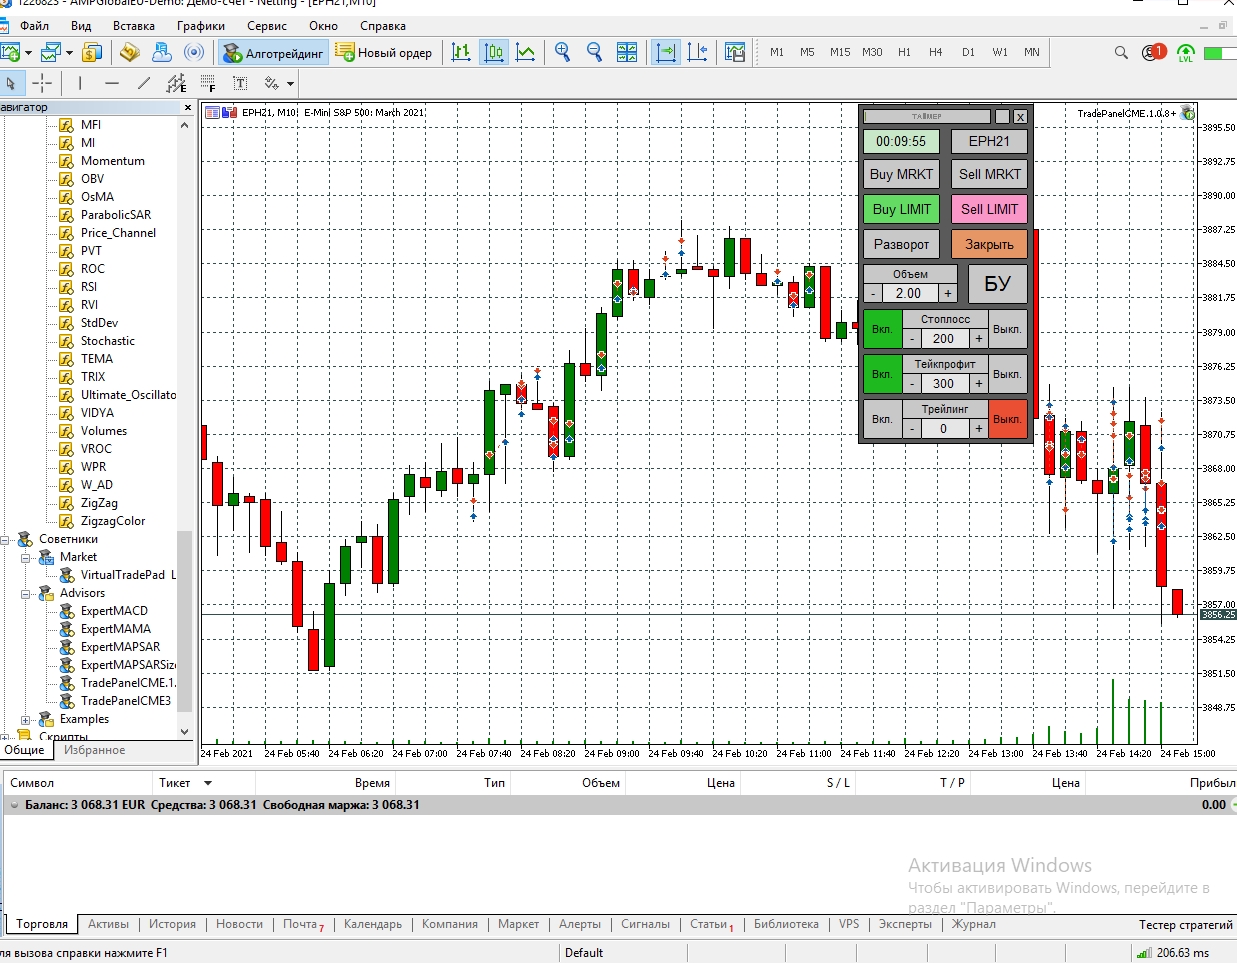Open the cloud VPS toolbar icon
This screenshot has height=963, width=1237.
(x=162, y=52)
